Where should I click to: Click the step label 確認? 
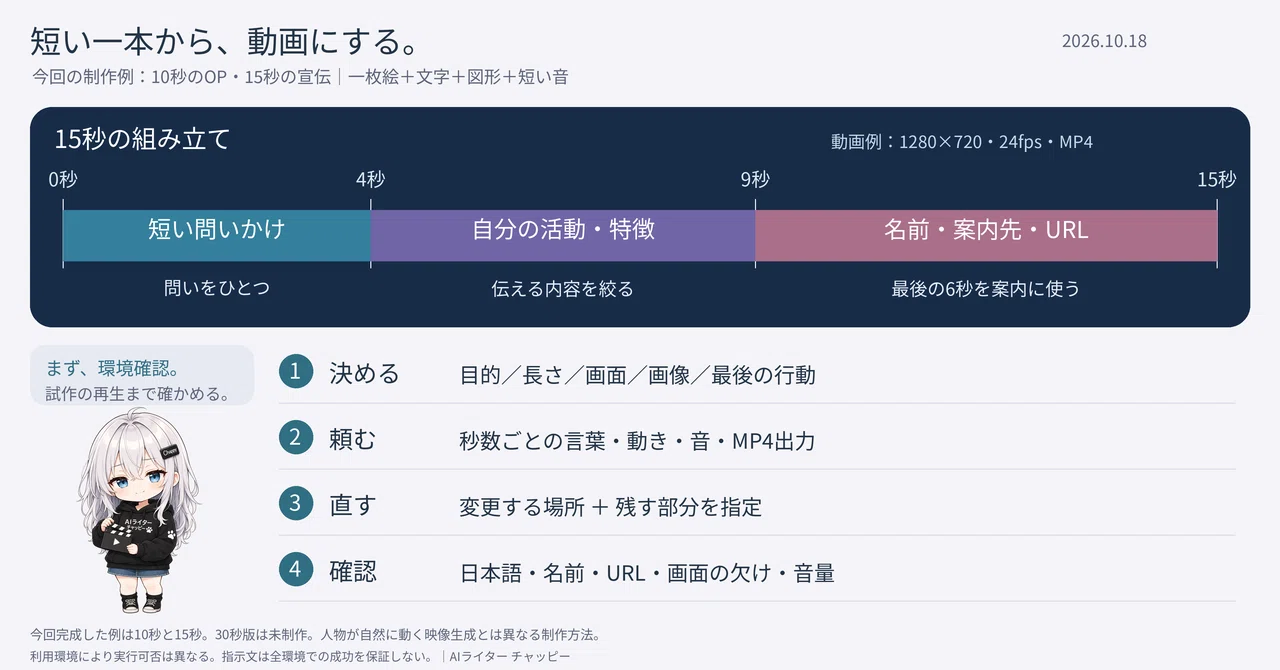tap(353, 571)
